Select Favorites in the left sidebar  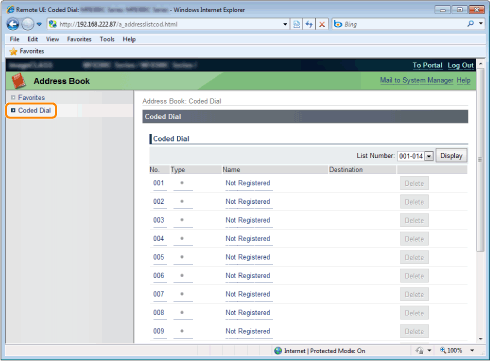click(x=31, y=97)
